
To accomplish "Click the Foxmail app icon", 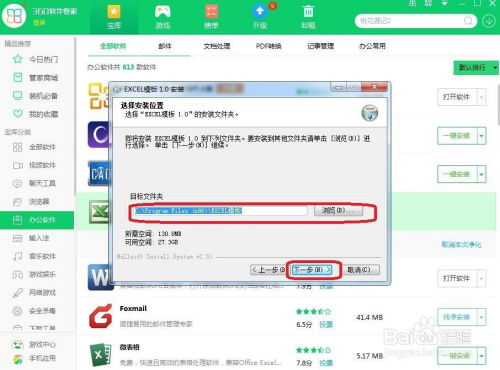I will [100, 316].
